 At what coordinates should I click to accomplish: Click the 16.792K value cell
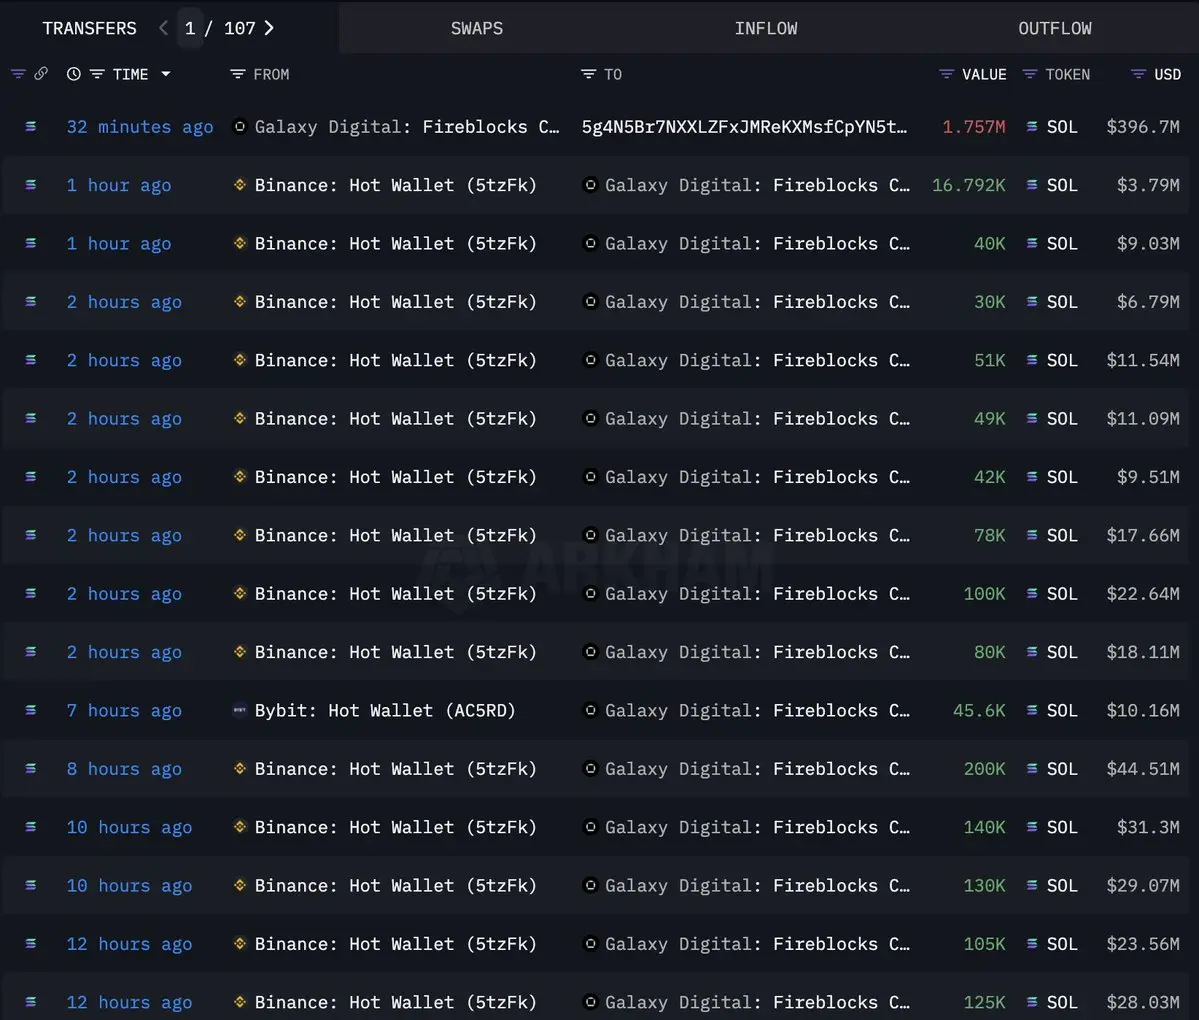click(969, 185)
